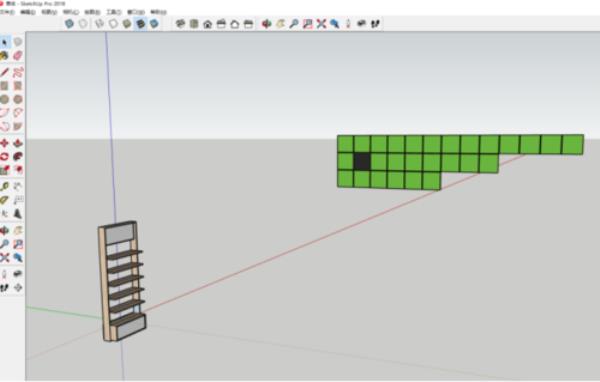Viewport: 600px width, 382px height.
Task: Toggle X-ray face style
Action: coord(69,24)
